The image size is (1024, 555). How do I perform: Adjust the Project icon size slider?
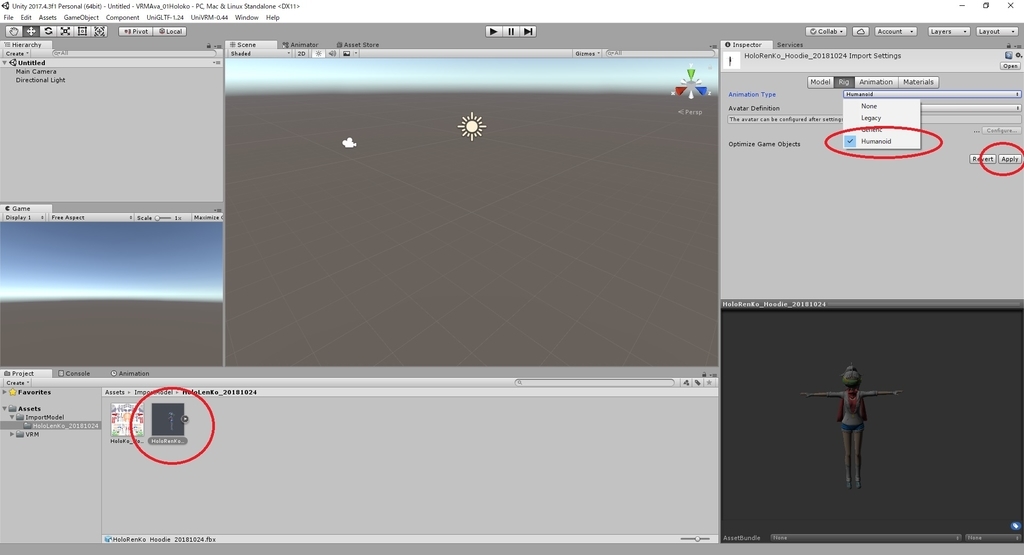(695, 539)
